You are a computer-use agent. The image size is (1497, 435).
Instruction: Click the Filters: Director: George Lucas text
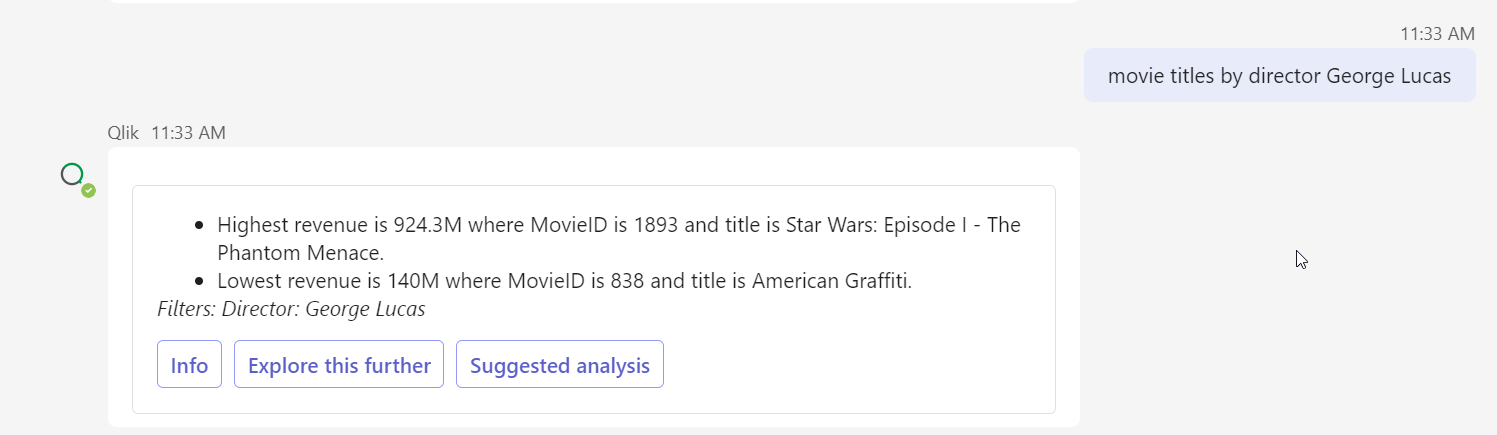click(x=291, y=309)
